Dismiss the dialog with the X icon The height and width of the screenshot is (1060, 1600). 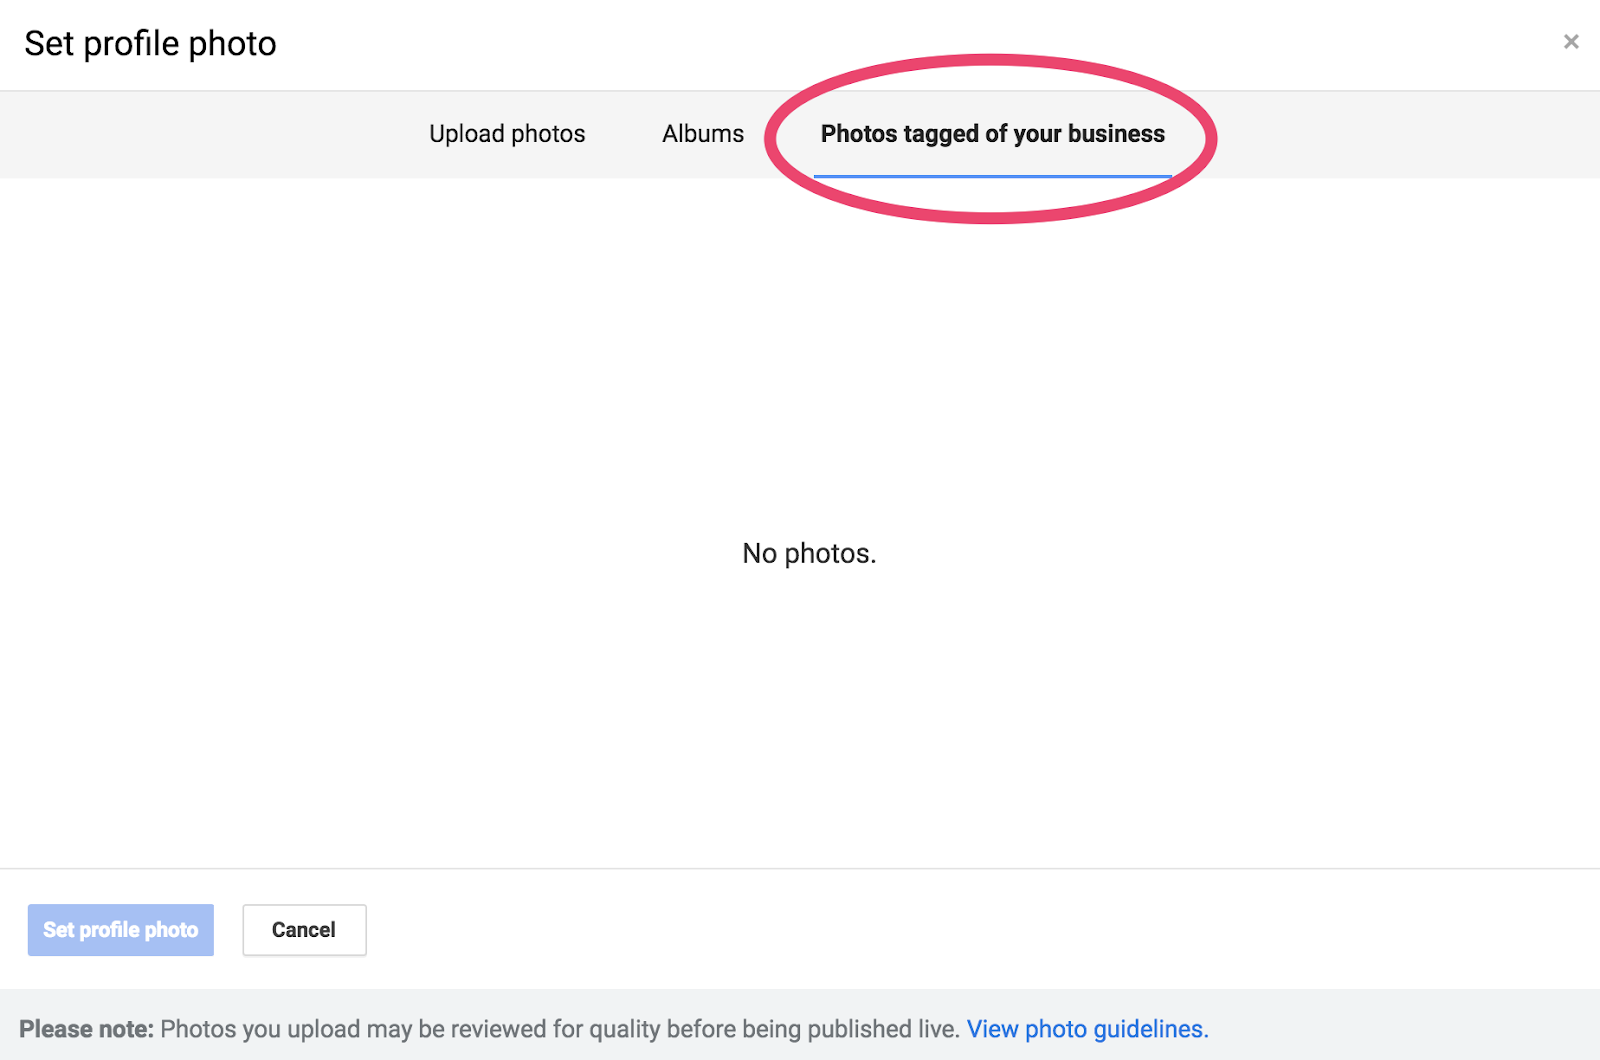(x=1571, y=42)
